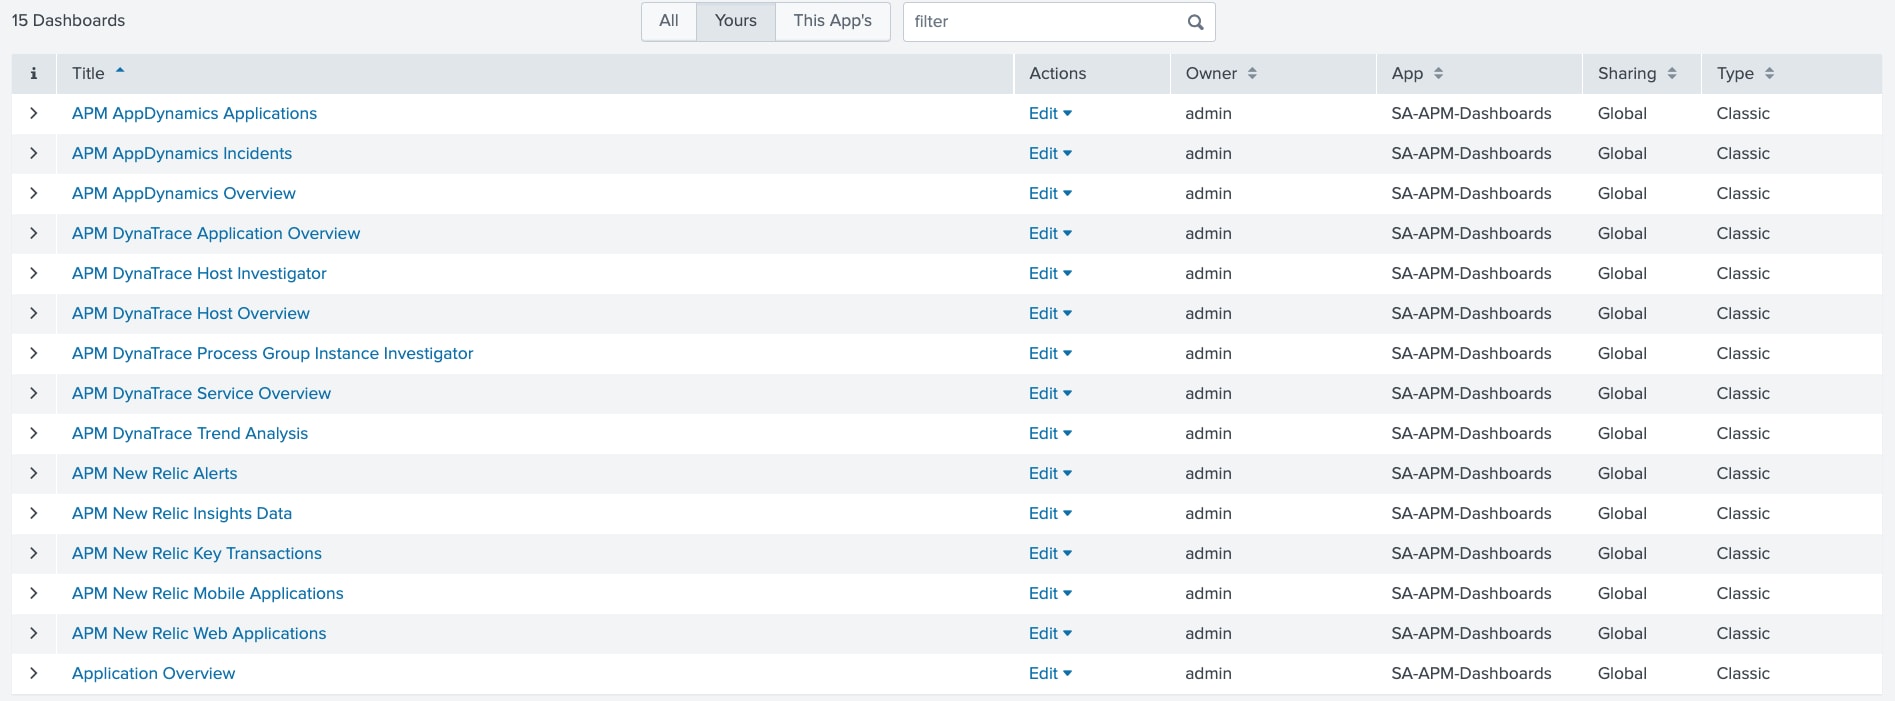
Task: Open Edit menu for DynaTrace Application Overview
Action: pyautogui.click(x=1050, y=233)
